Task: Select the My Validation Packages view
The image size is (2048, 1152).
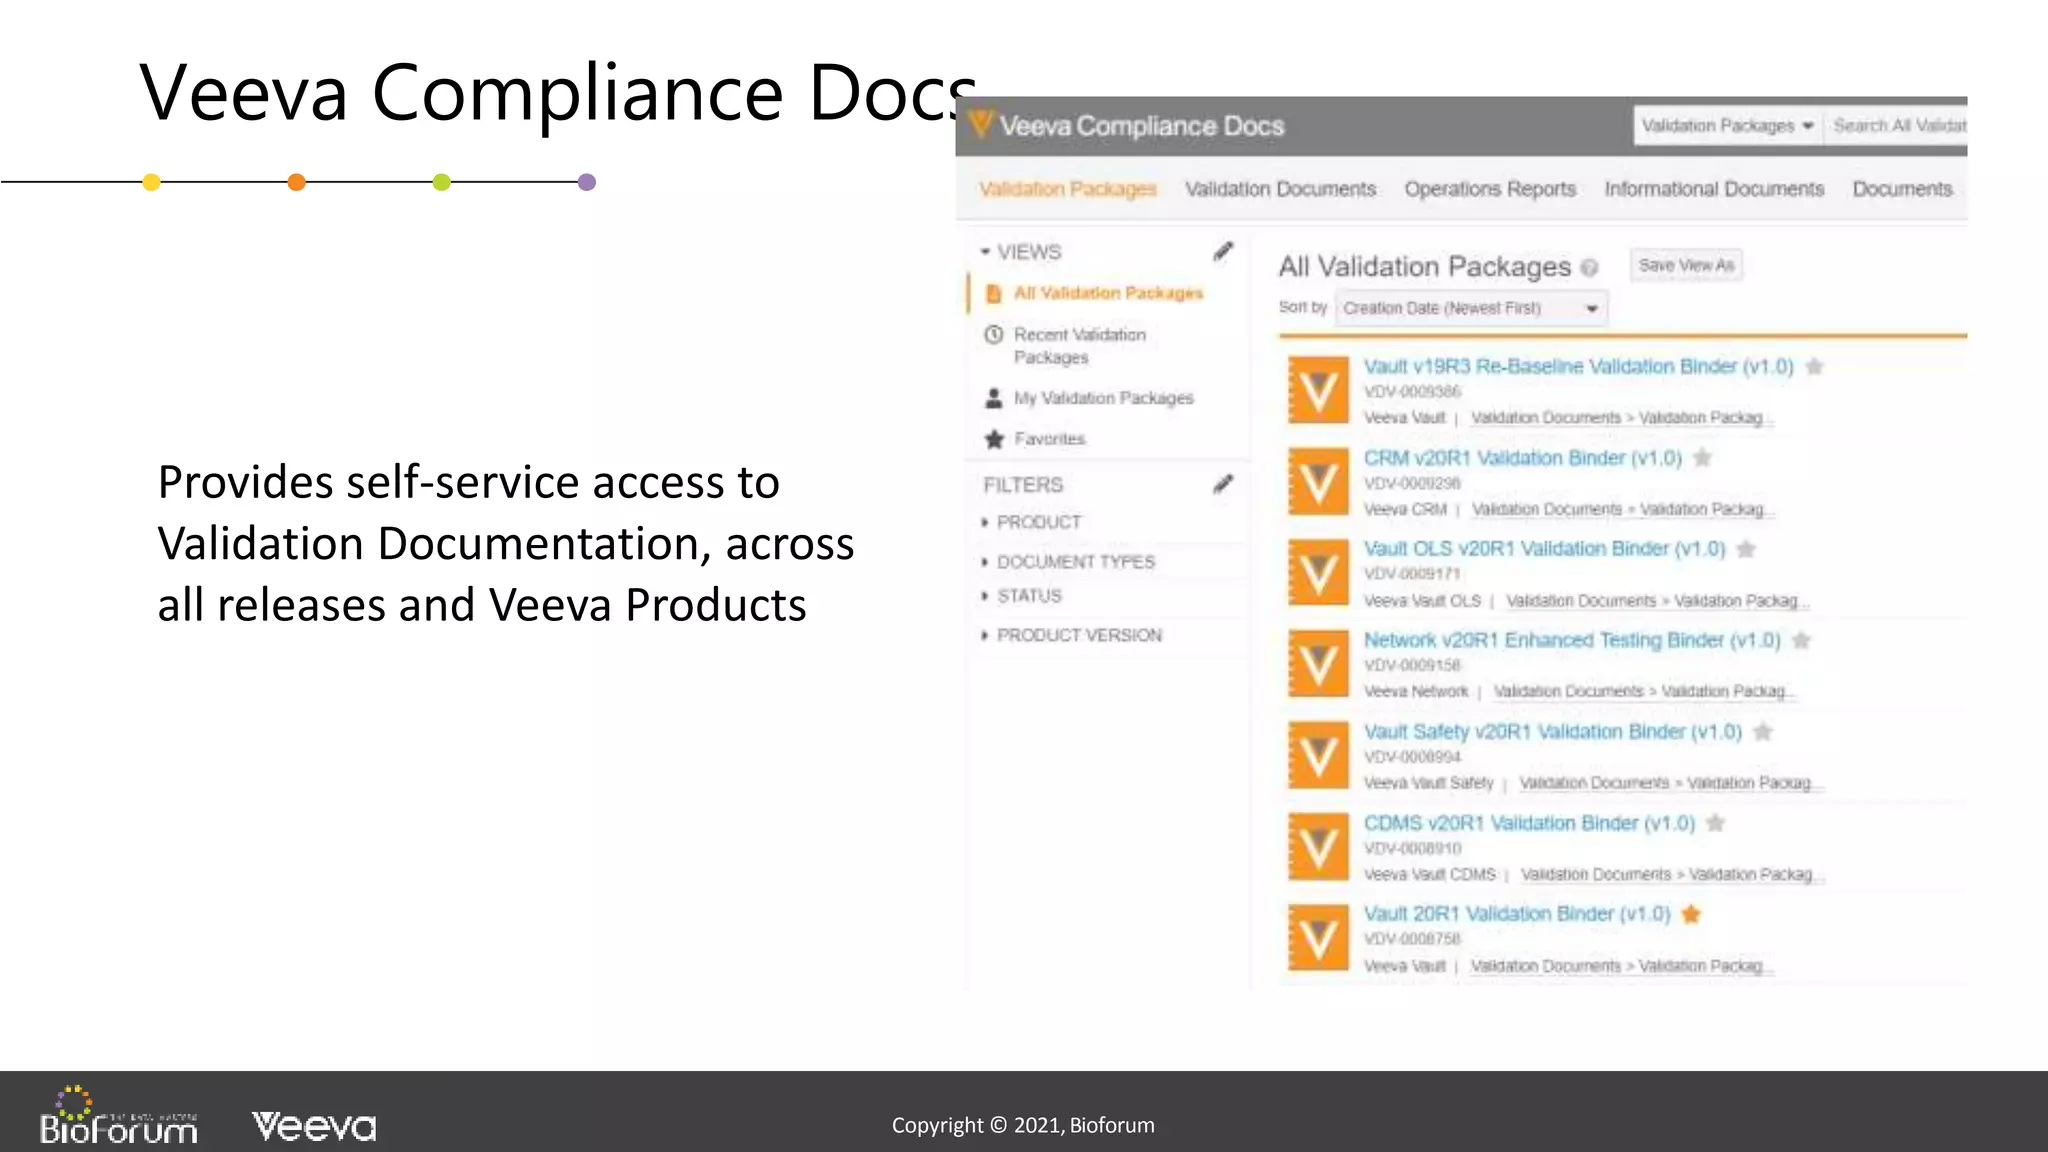Action: (x=1104, y=398)
